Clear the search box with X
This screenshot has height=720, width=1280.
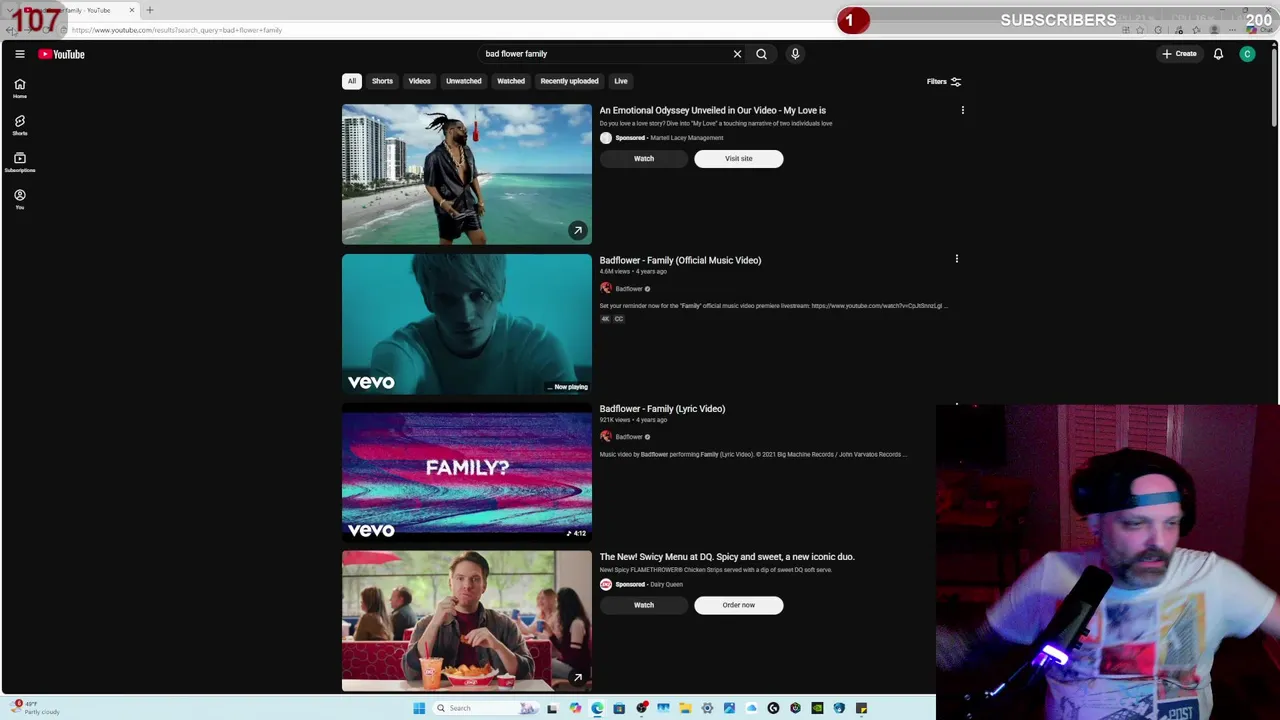click(737, 54)
